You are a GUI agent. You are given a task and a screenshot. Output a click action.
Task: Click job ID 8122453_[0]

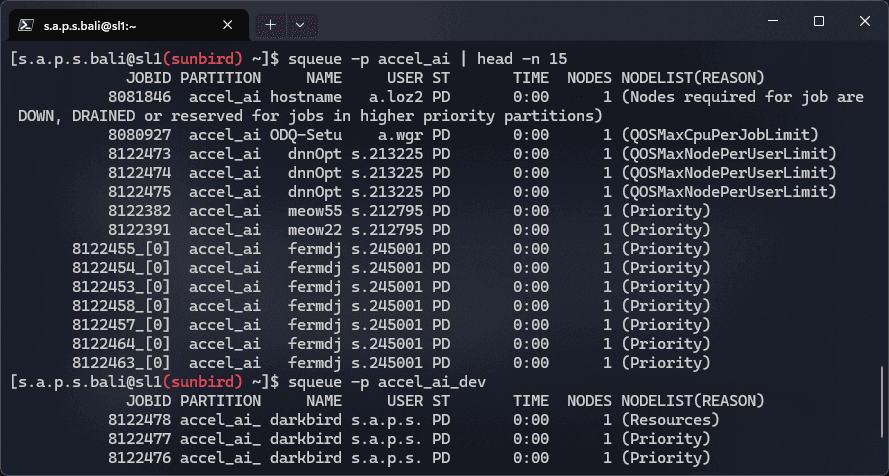click(121, 287)
